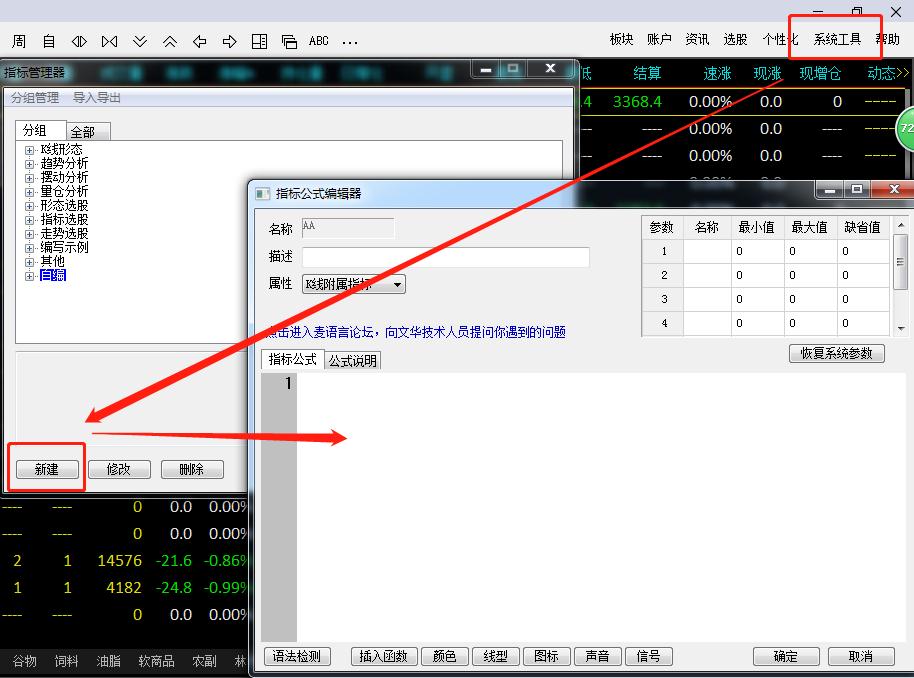Click the right arrow forward icon
The image size is (914, 678).
coord(230,41)
